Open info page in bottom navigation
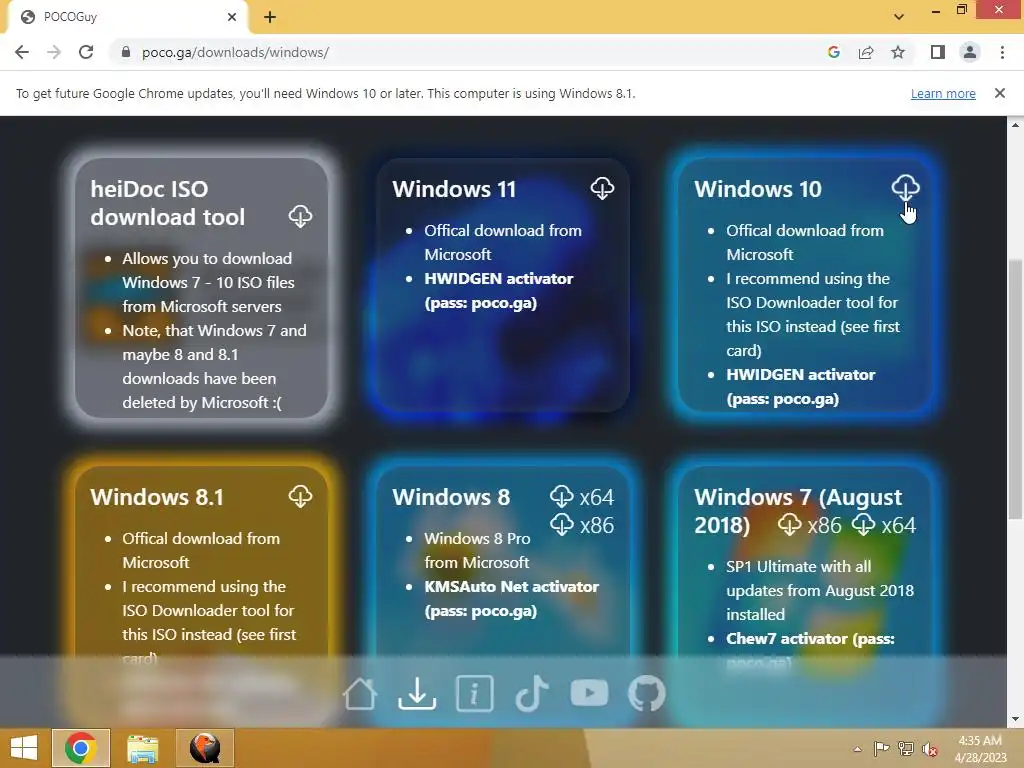 (x=474, y=694)
